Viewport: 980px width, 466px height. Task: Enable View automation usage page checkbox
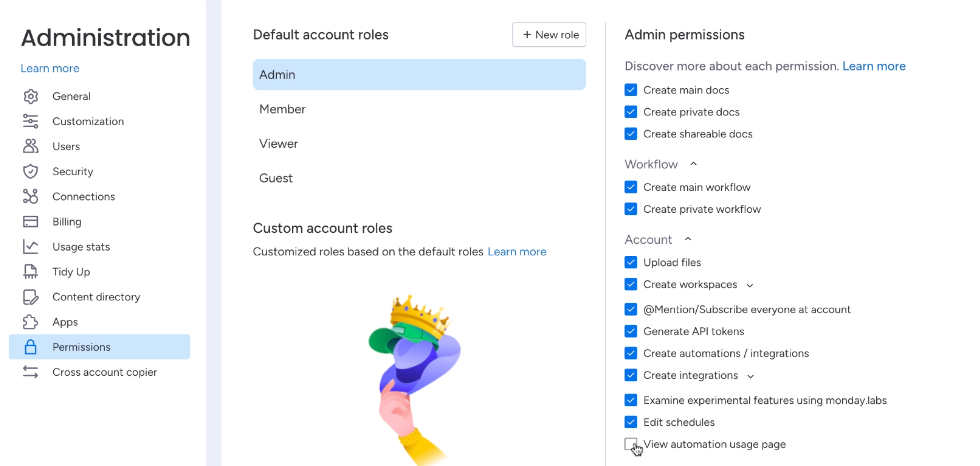click(x=631, y=444)
